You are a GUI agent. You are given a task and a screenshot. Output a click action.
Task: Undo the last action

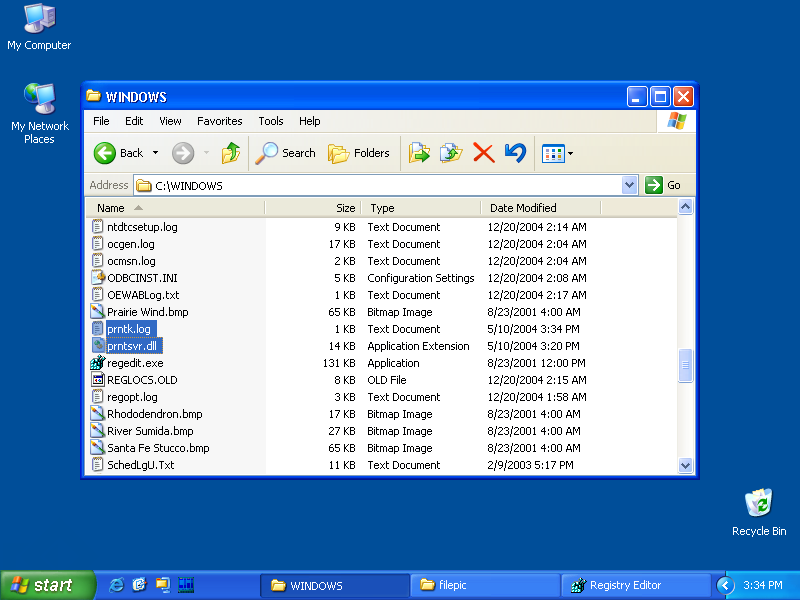tap(515, 153)
